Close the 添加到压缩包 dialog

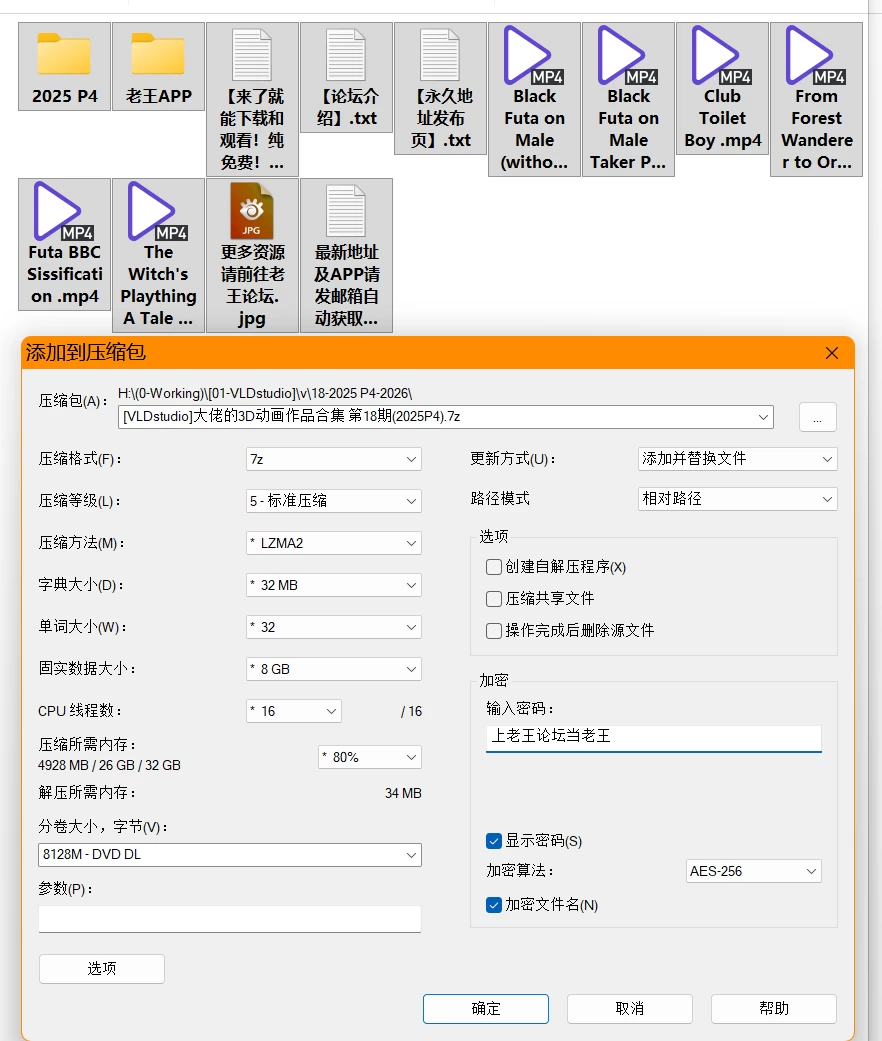(x=832, y=353)
